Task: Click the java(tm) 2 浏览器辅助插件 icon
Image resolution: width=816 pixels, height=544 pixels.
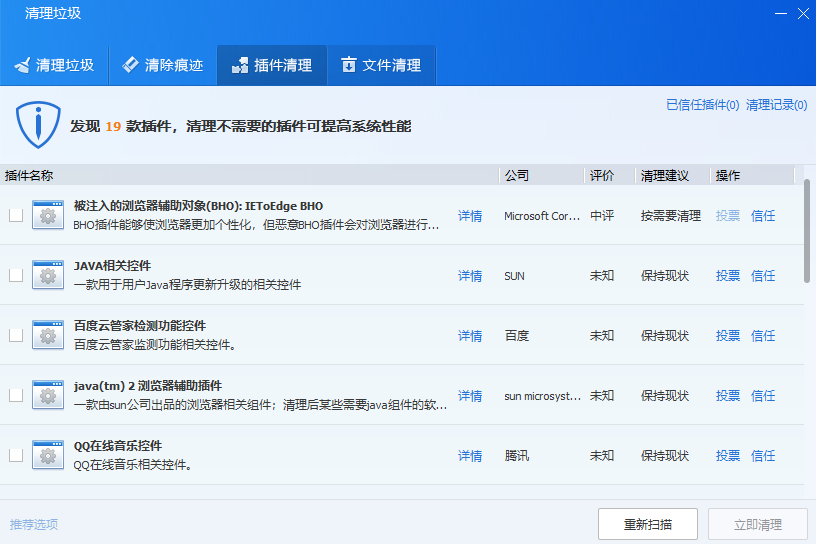Action: point(48,395)
